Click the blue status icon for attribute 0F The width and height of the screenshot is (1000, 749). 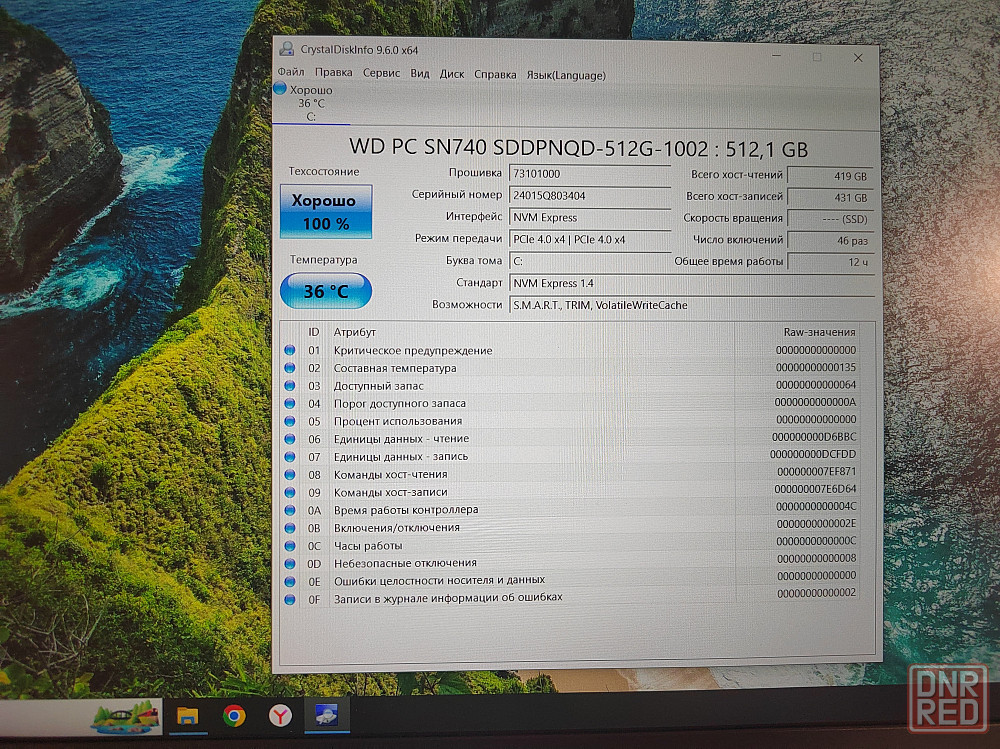click(x=290, y=600)
